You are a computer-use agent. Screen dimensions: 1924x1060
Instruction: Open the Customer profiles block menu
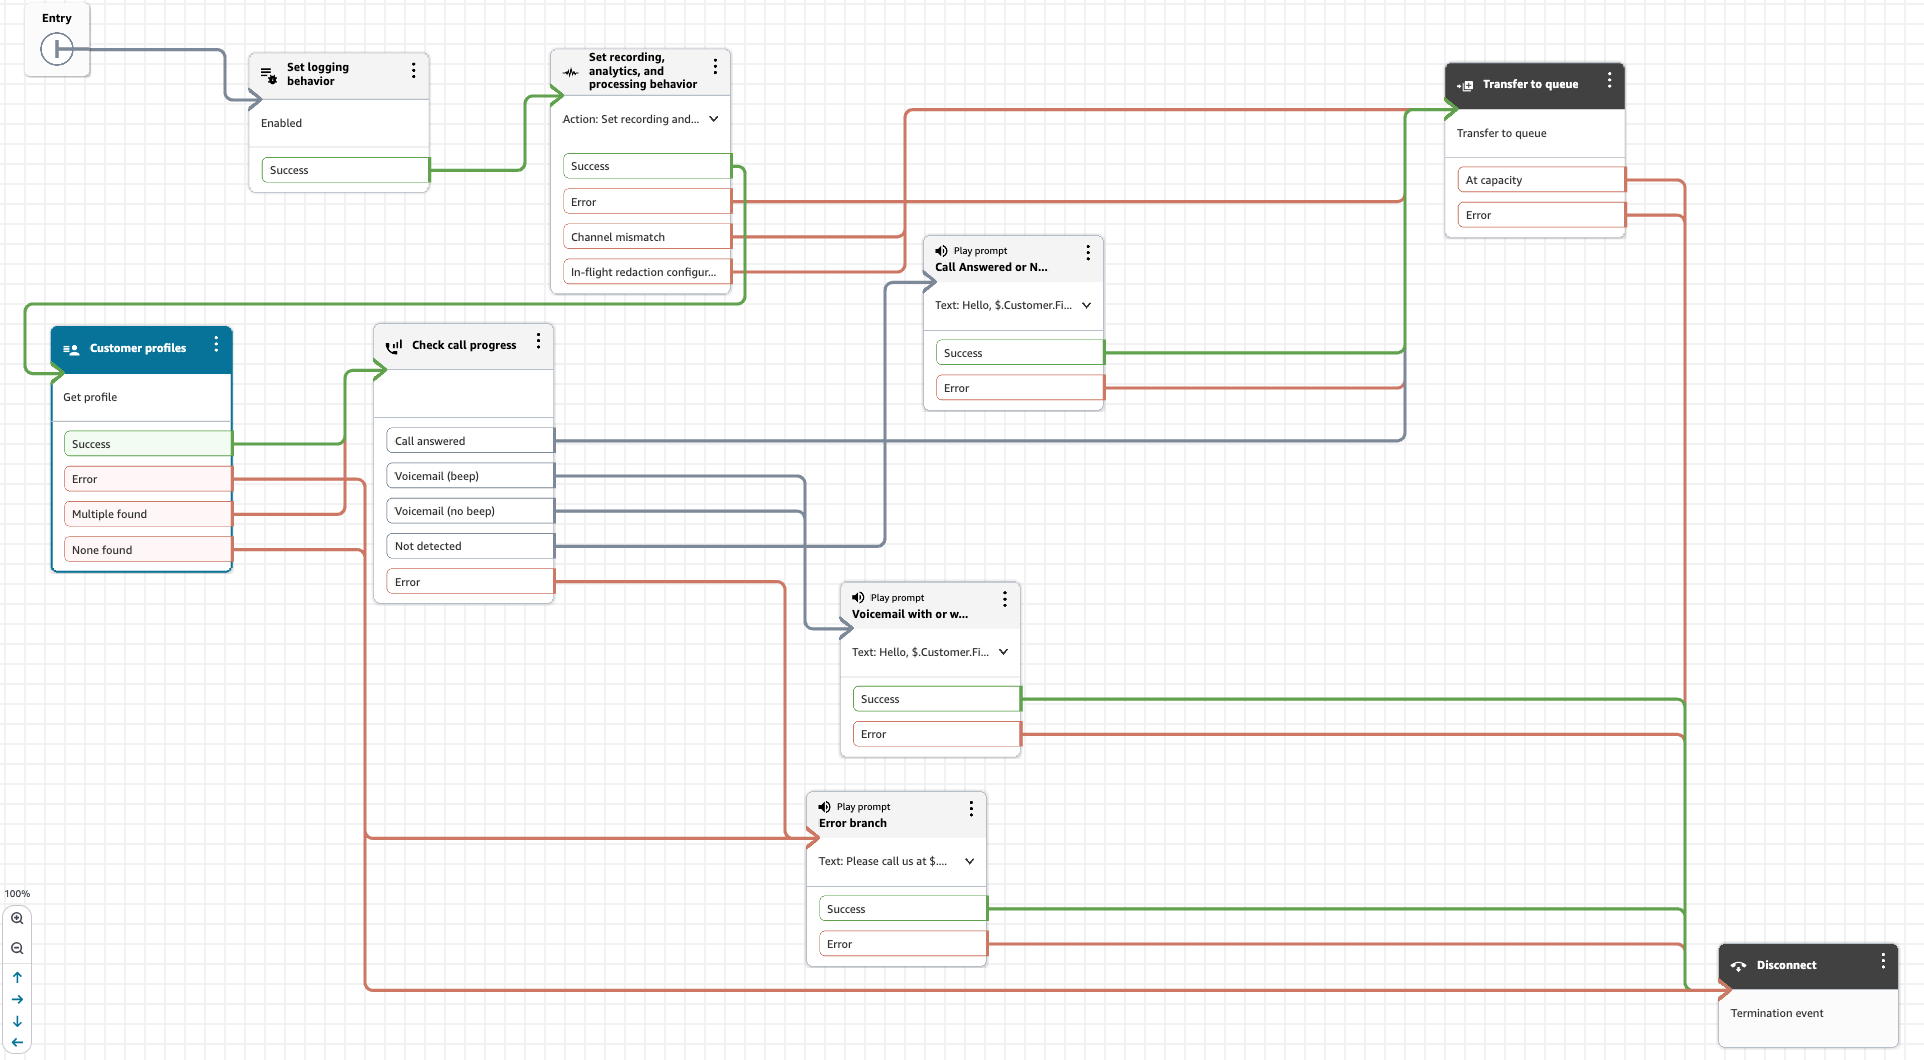[x=216, y=344]
